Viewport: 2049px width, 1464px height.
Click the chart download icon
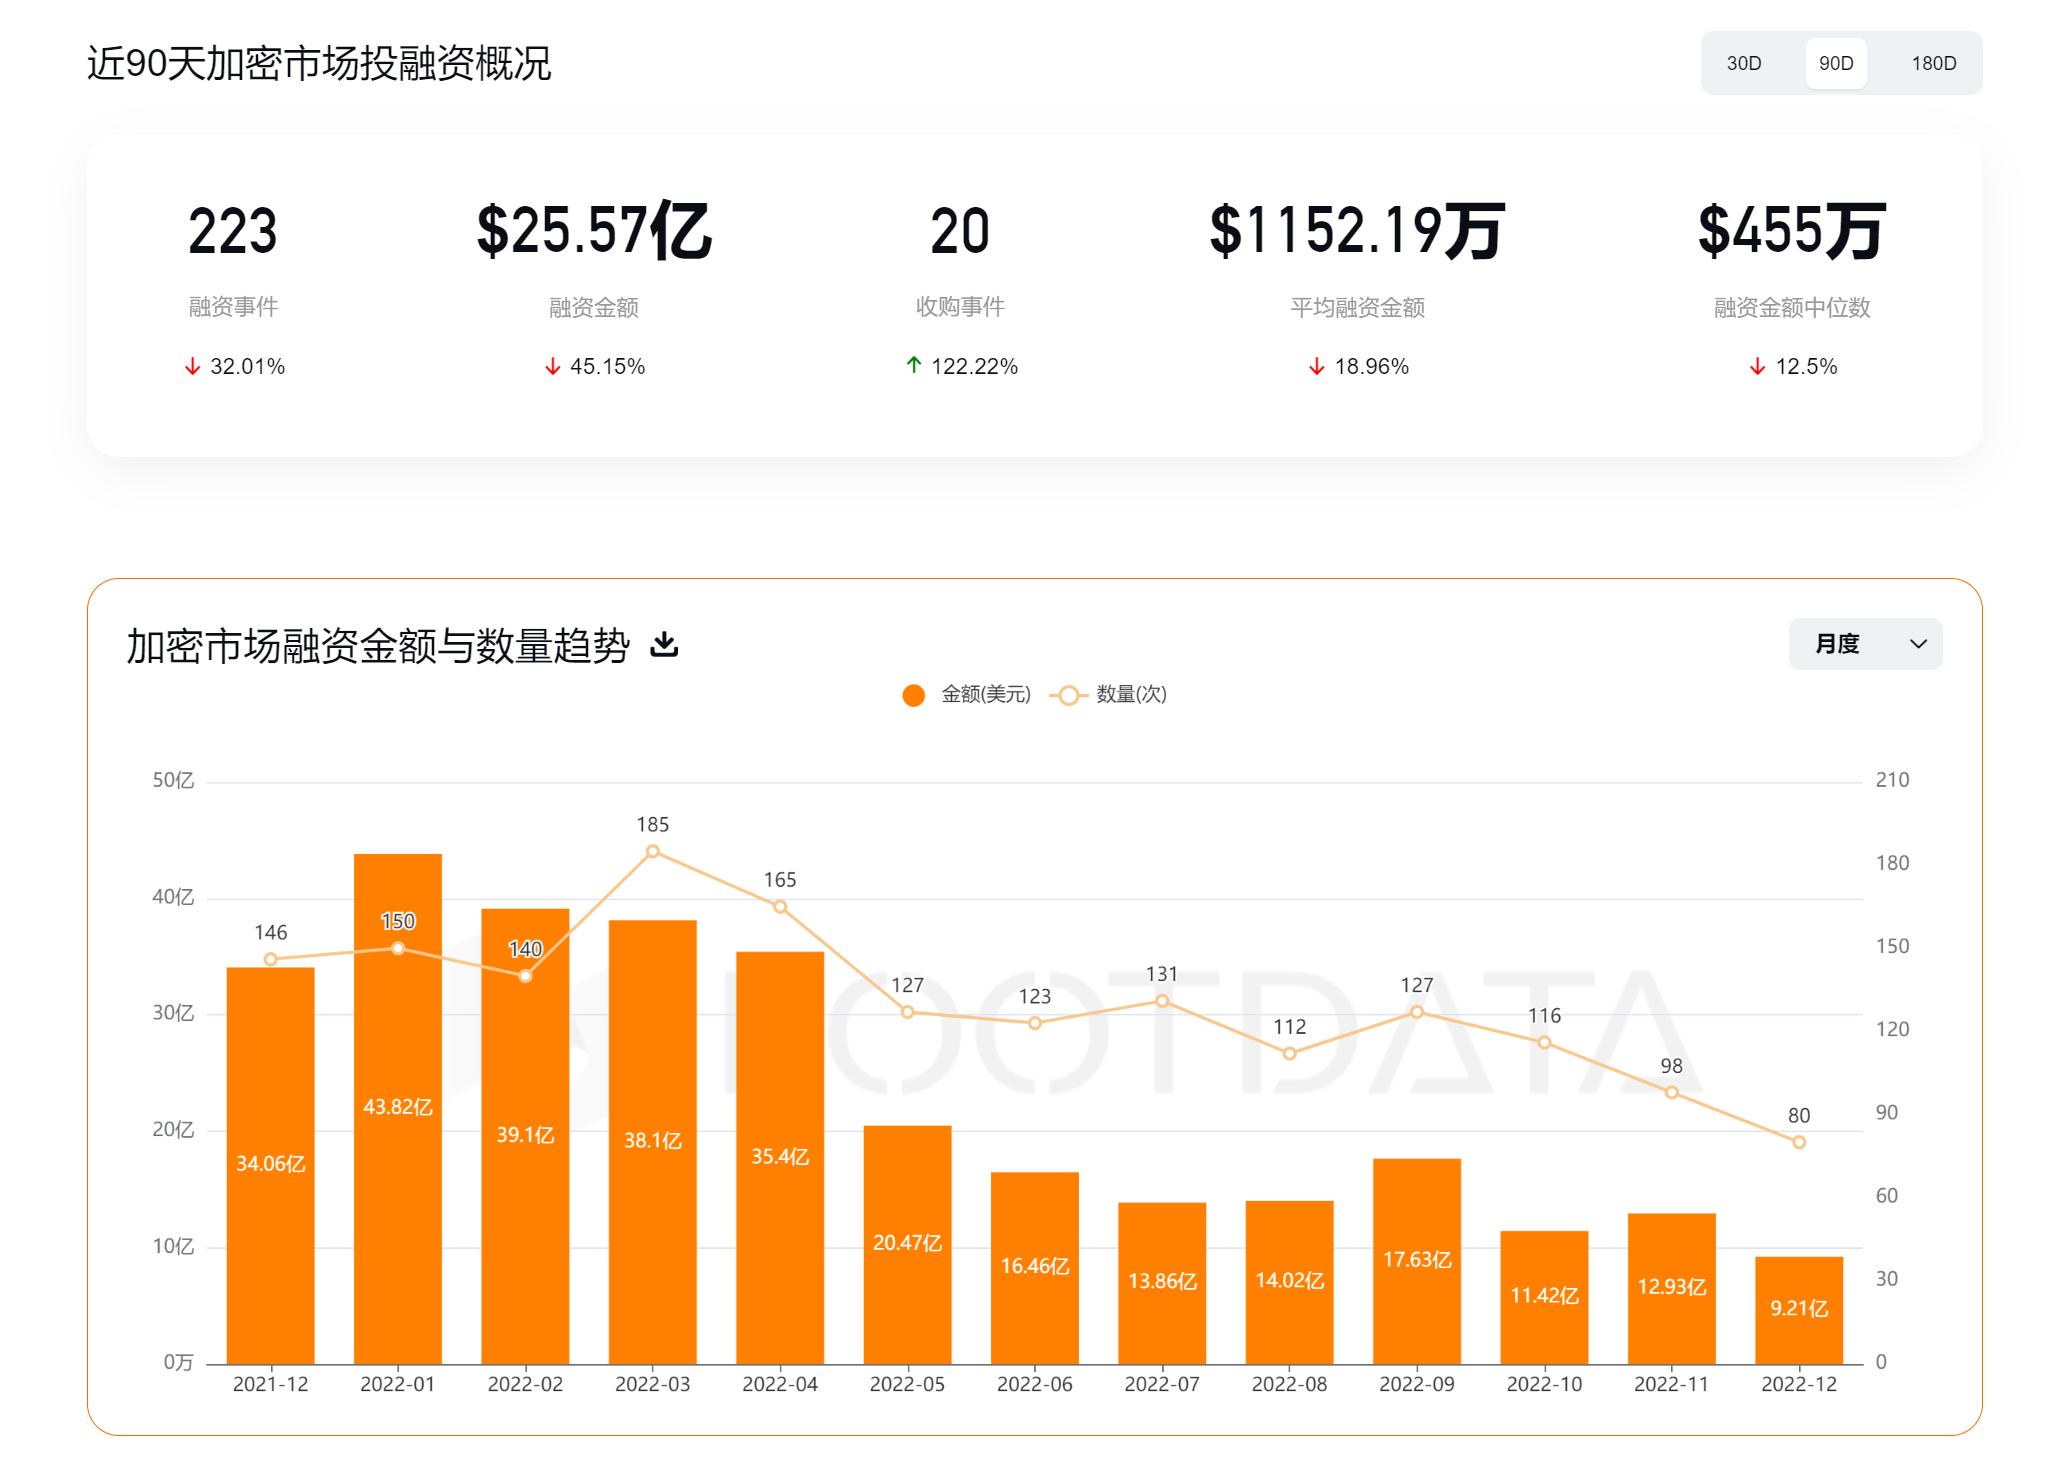click(x=664, y=645)
